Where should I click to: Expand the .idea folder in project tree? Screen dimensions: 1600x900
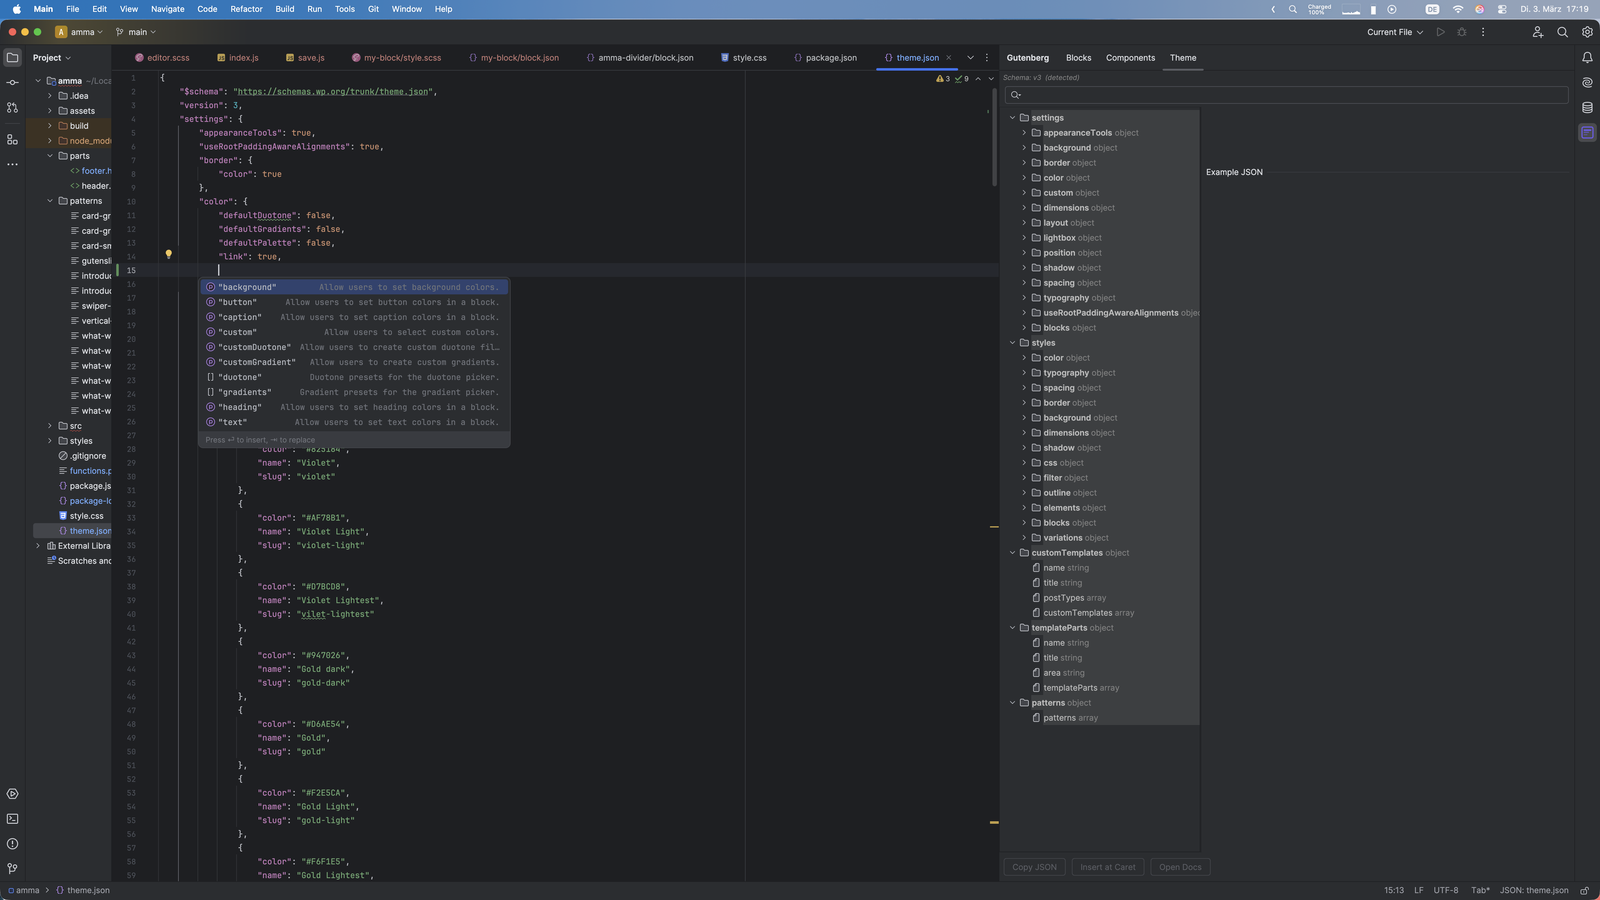pos(50,96)
